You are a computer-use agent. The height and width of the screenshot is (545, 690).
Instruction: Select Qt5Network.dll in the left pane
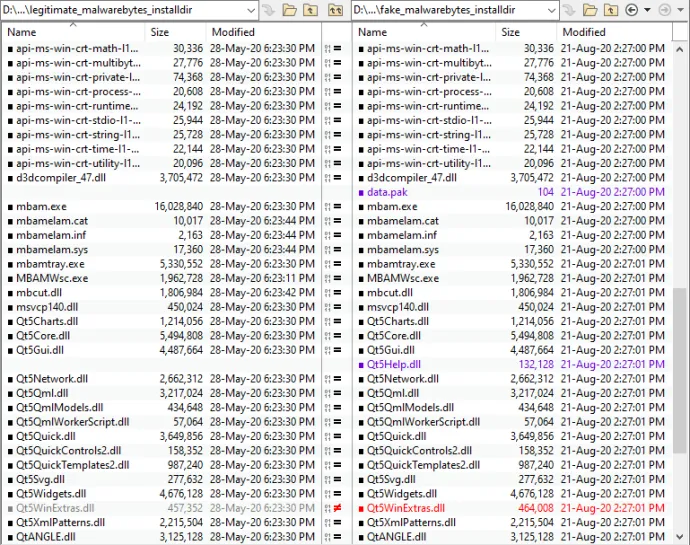52,379
